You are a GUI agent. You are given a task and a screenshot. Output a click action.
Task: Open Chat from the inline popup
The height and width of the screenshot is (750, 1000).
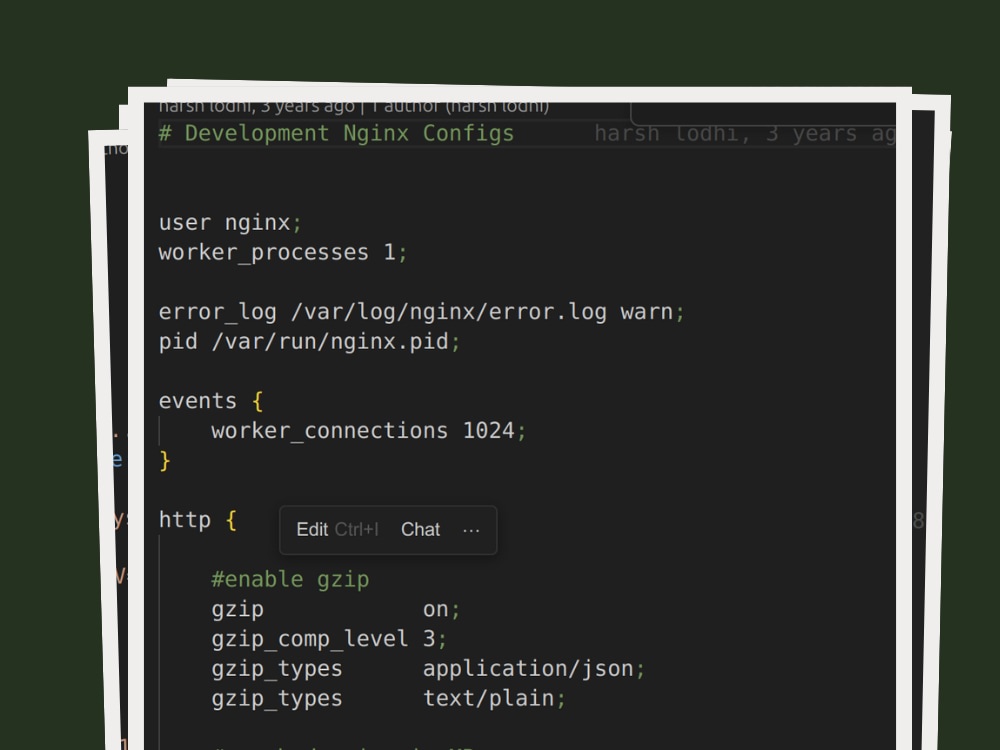420,529
